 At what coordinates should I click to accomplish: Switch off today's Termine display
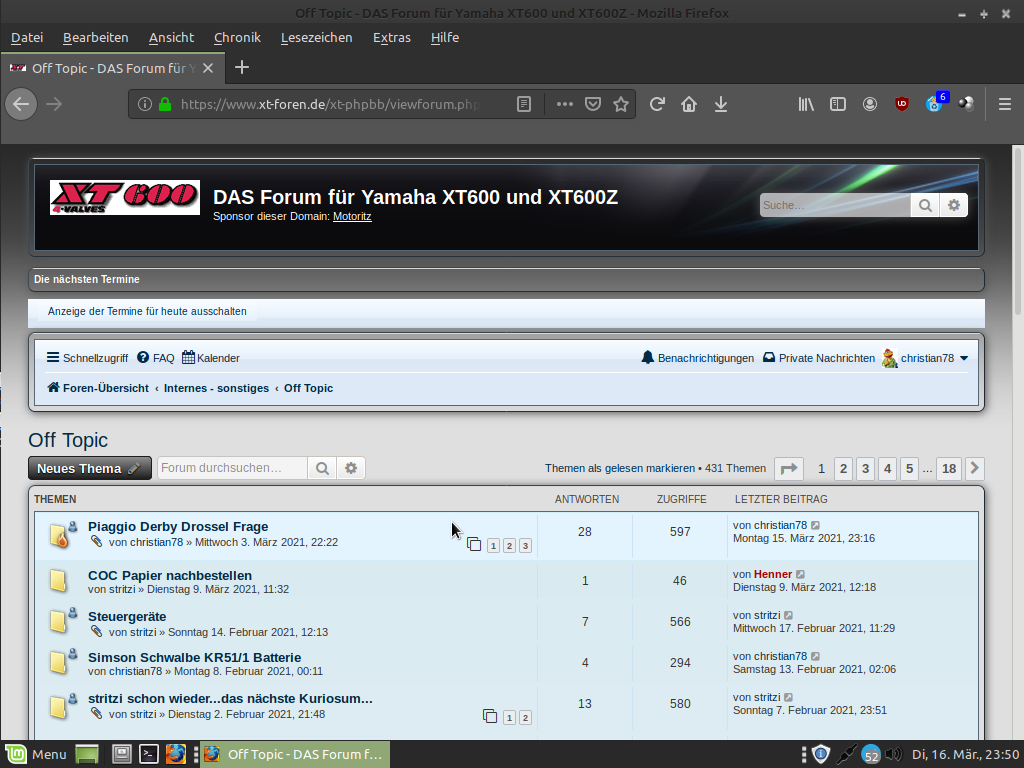click(x=147, y=311)
